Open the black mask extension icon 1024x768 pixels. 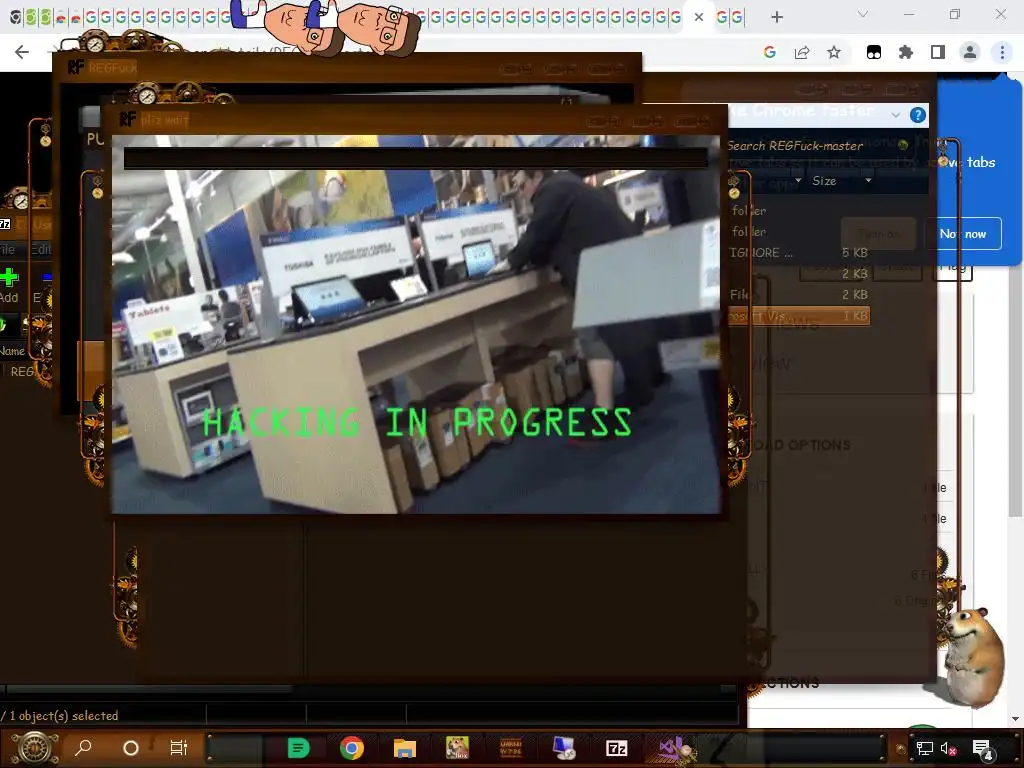coord(874,53)
